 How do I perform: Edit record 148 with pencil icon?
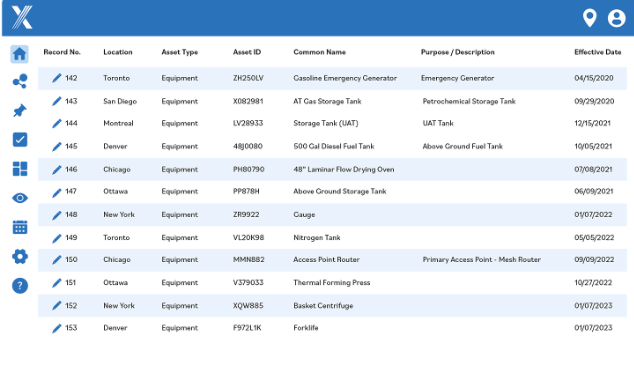click(x=57, y=215)
